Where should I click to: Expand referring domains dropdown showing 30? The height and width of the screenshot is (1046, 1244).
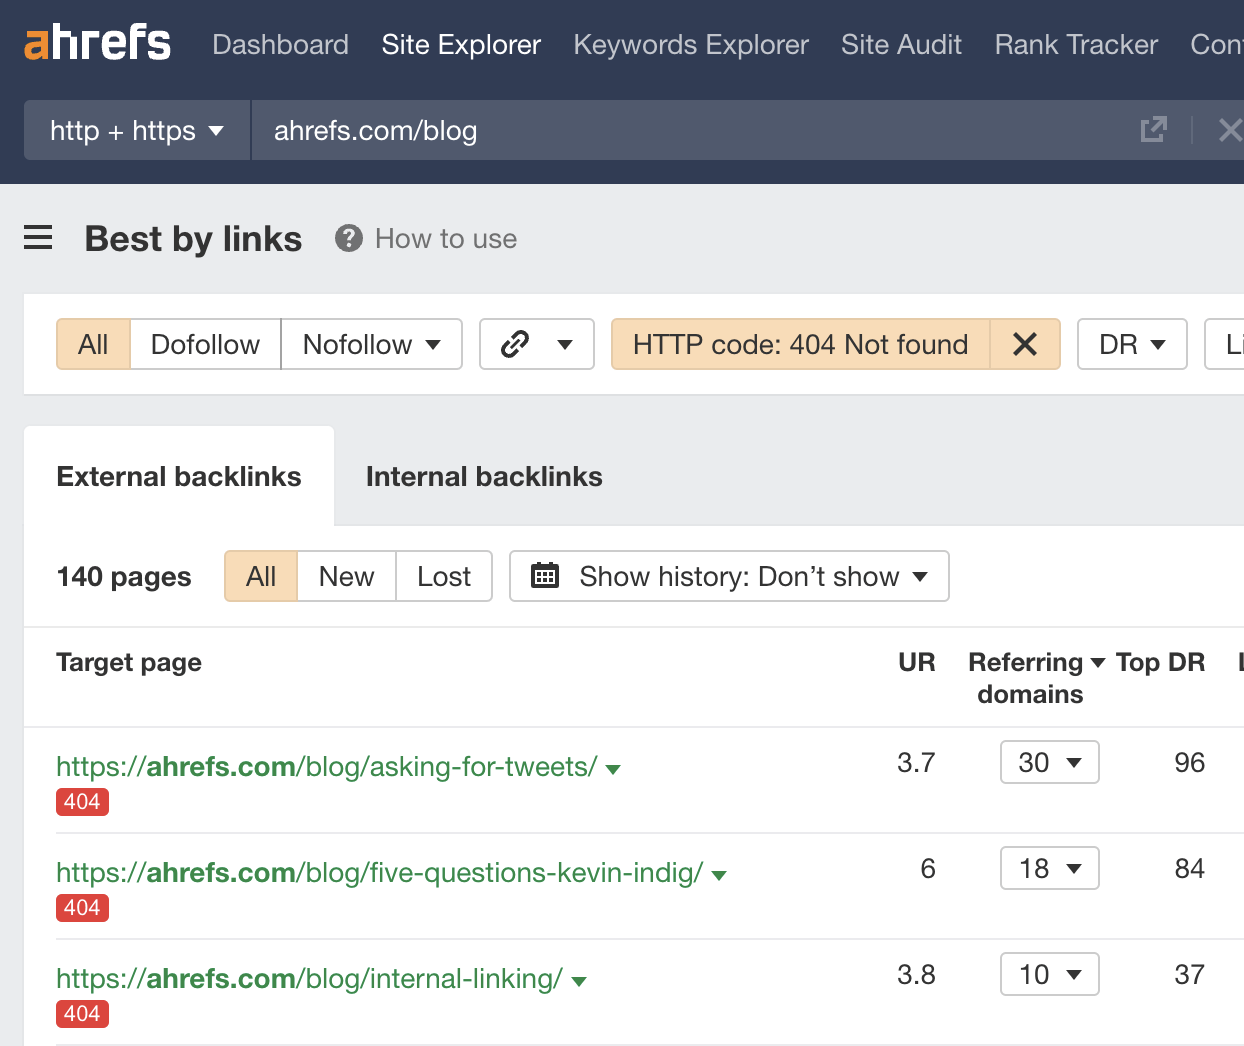coord(1049,762)
